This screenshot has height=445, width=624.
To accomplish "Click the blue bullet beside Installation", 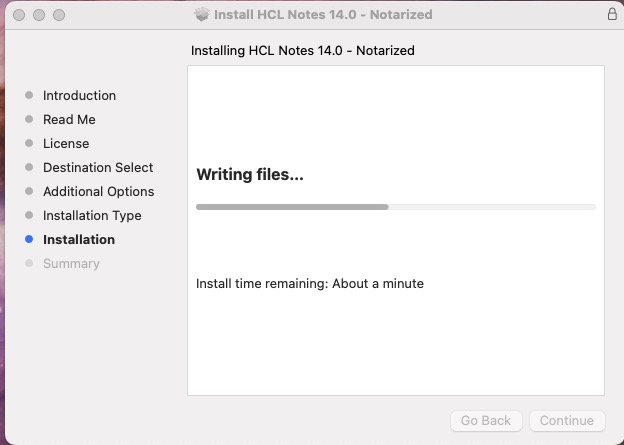I will (29, 240).
